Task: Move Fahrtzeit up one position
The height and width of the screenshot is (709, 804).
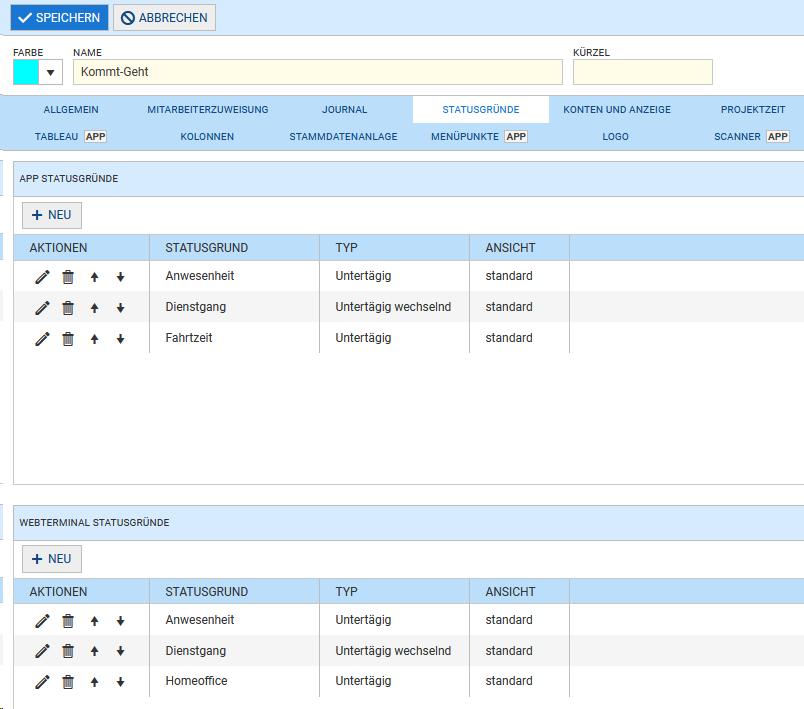Action: point(94,339)
